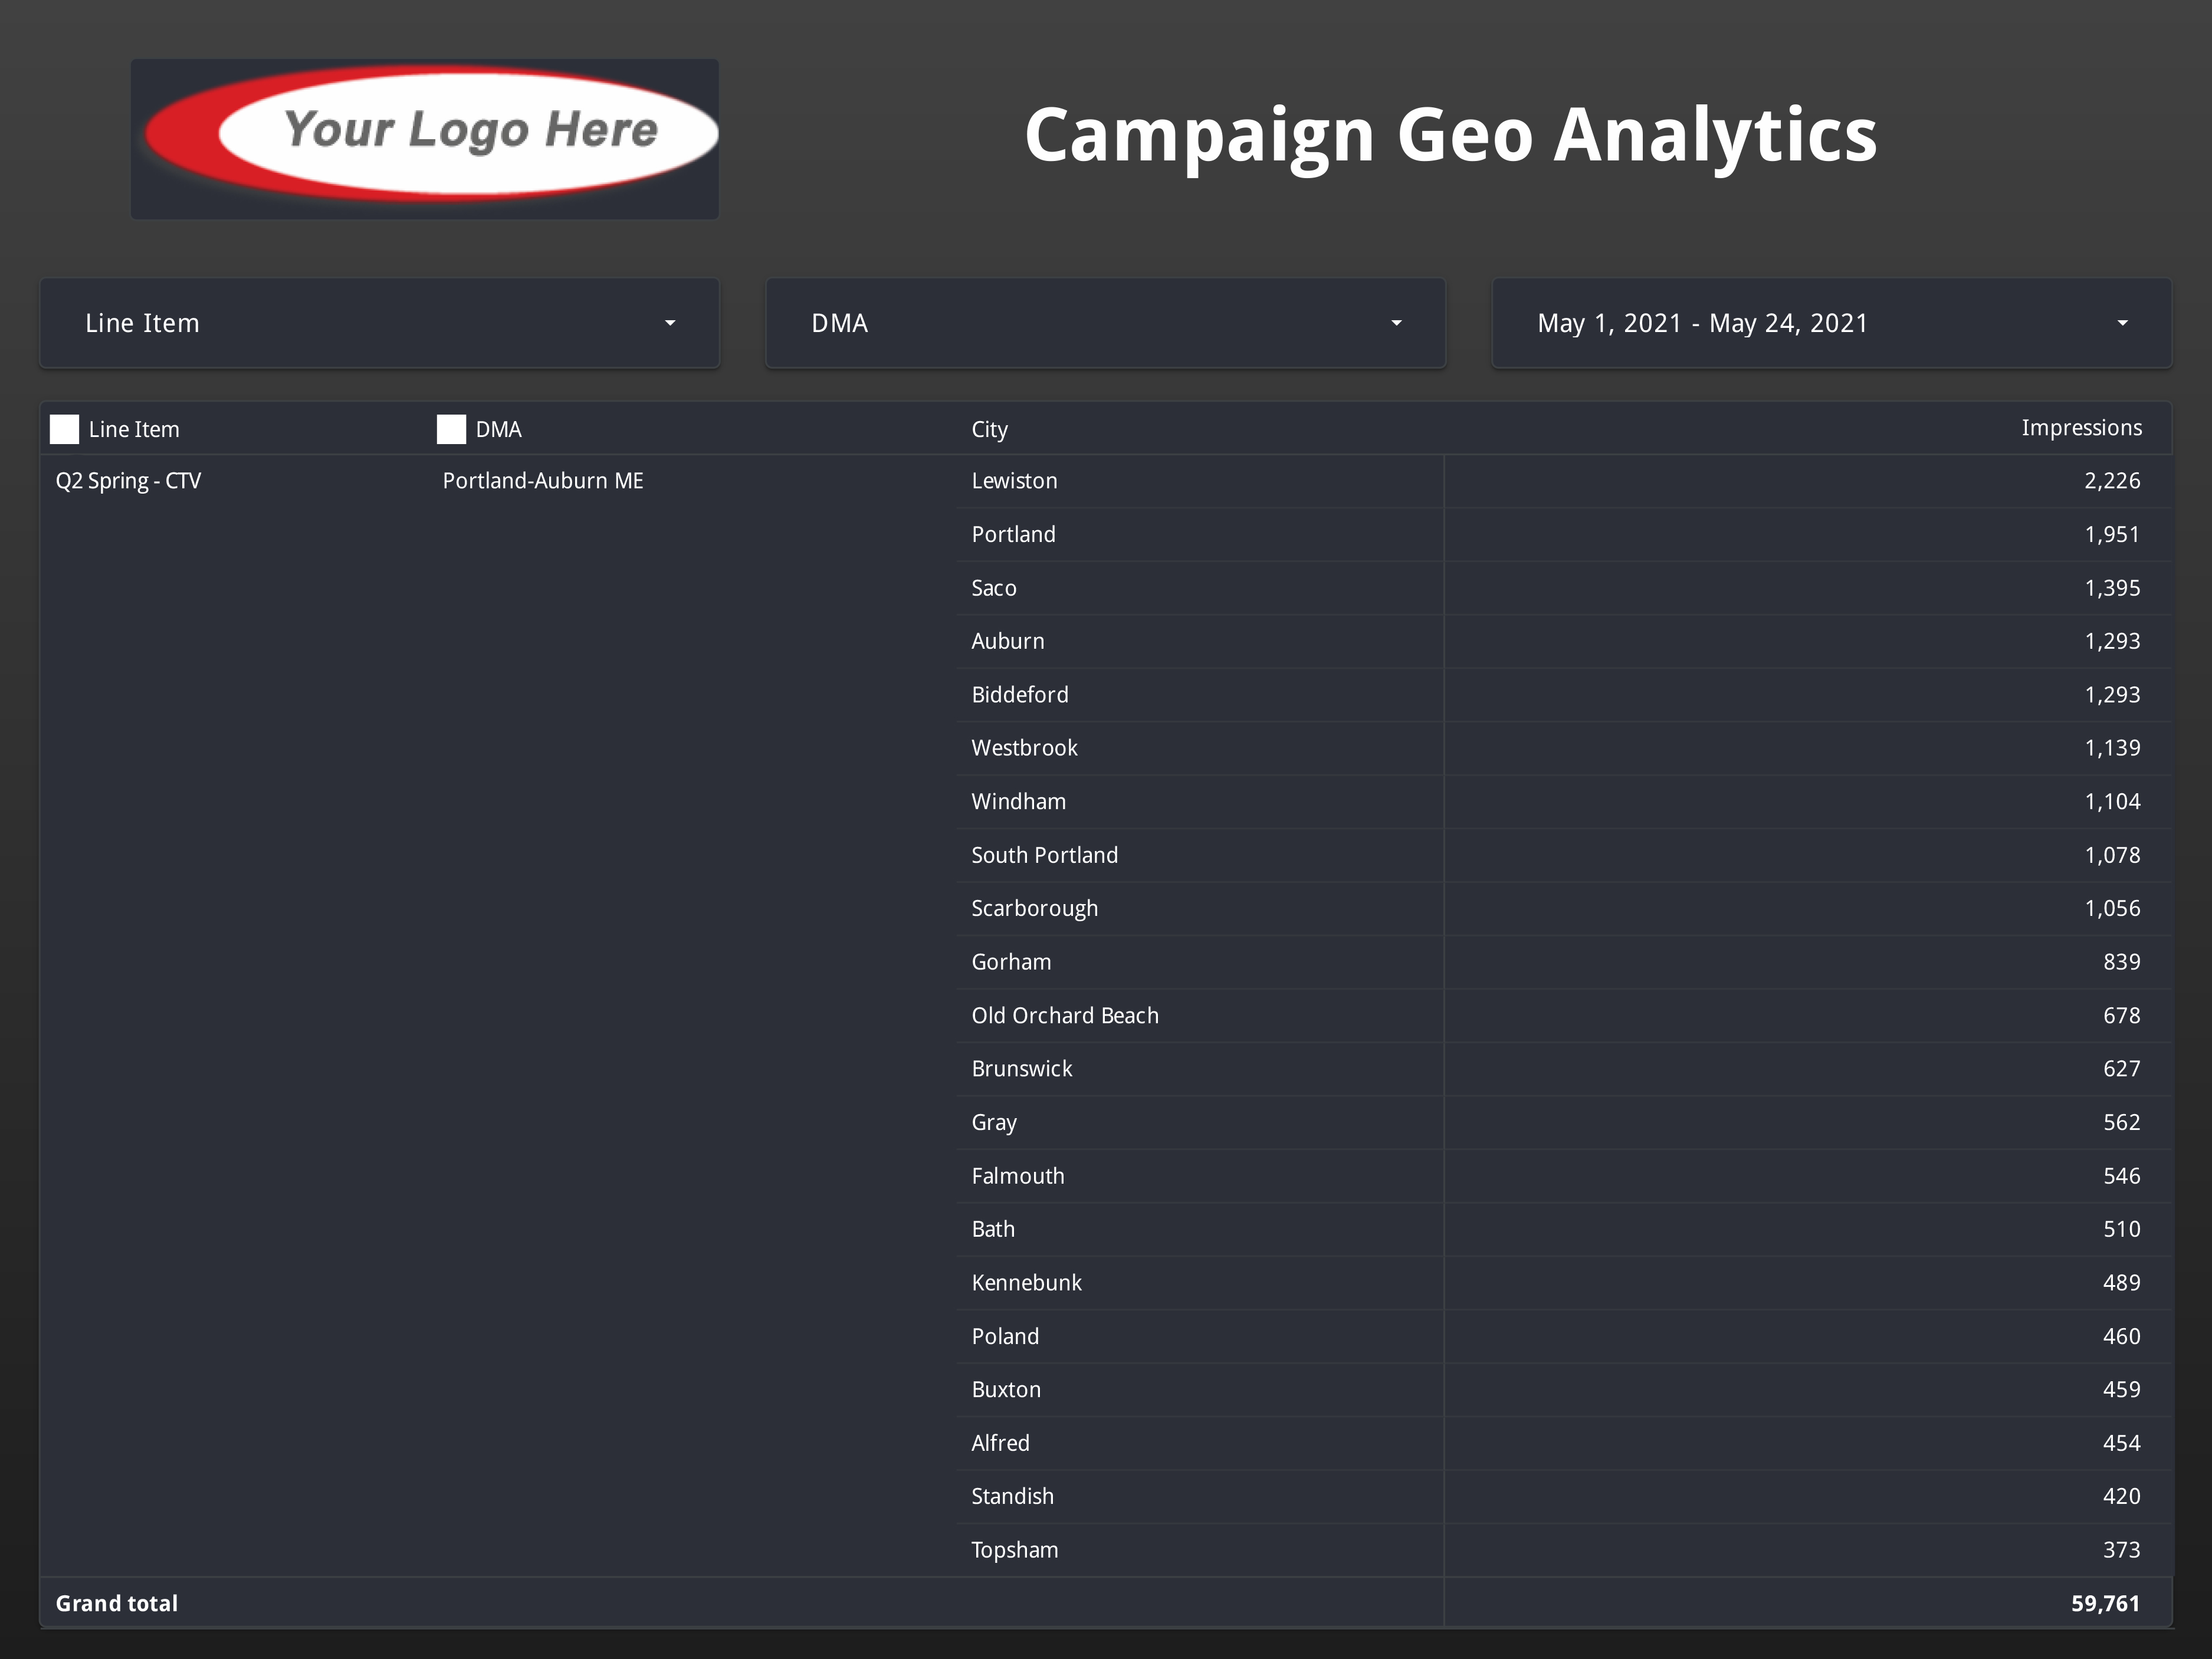
Task: Click the 2,226 impressions value
Action: [2112, 481]
